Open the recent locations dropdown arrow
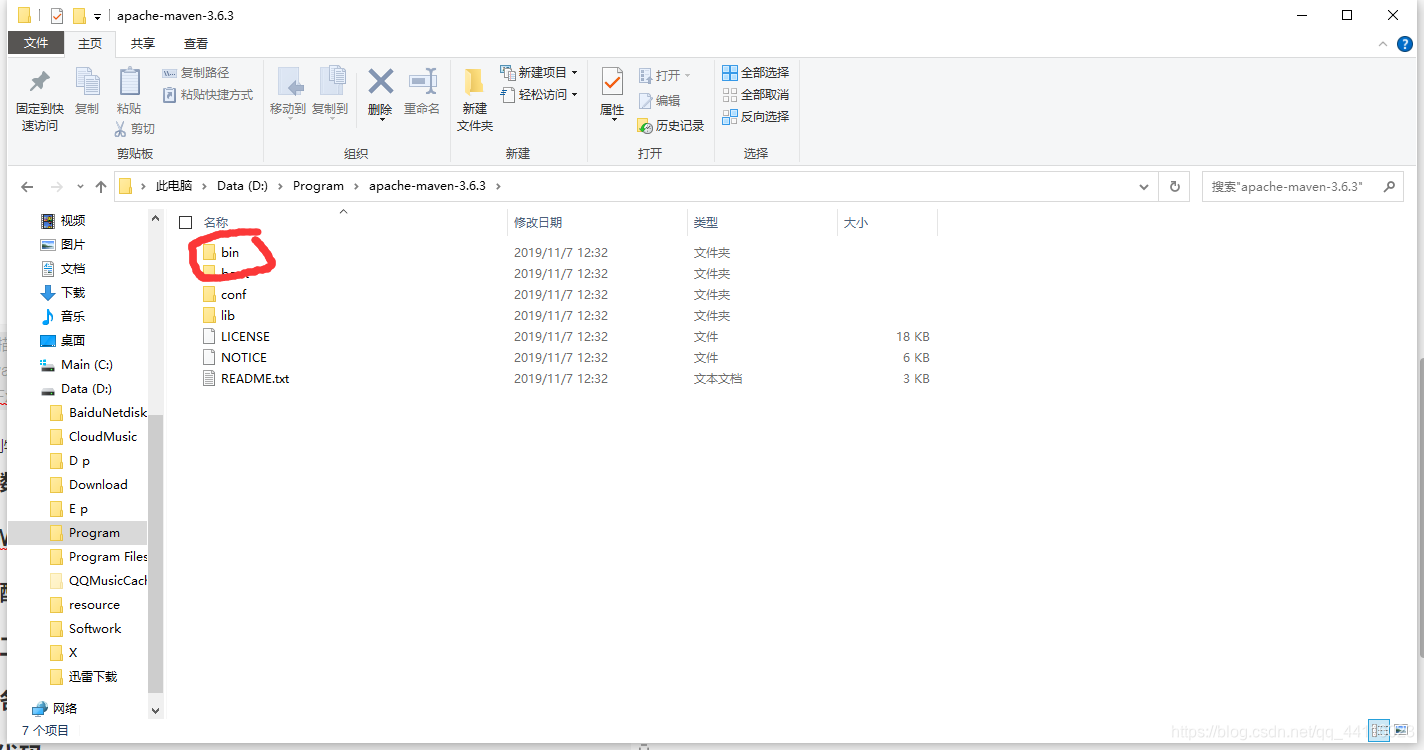This screenshot has height=750, width=1424. pyautogui.click(x=82, y=188)
